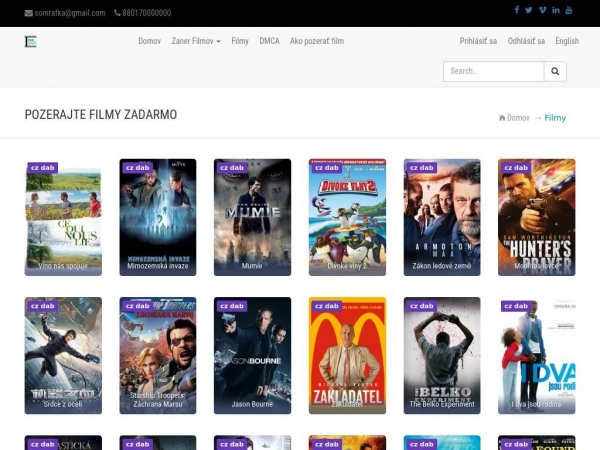The width and height of the screenshot is (600, 450).
Task: Click the home icon in breadcrumb
Action: point(502,118)
